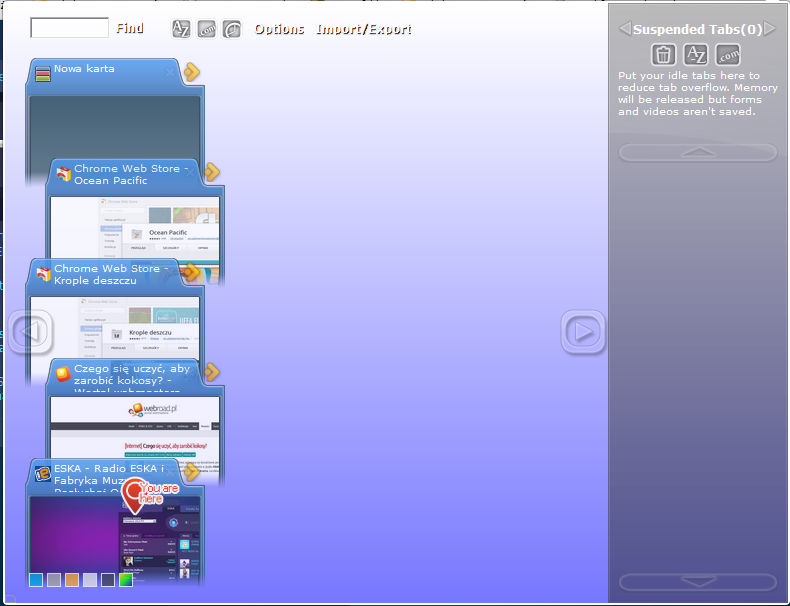
Task: Sort suspended tabs by domain icon
Action: (x=728, y=55)
